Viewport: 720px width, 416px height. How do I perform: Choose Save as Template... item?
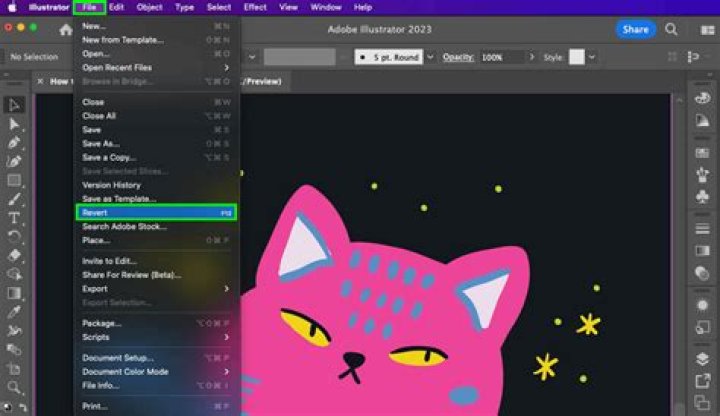point(156,199)
